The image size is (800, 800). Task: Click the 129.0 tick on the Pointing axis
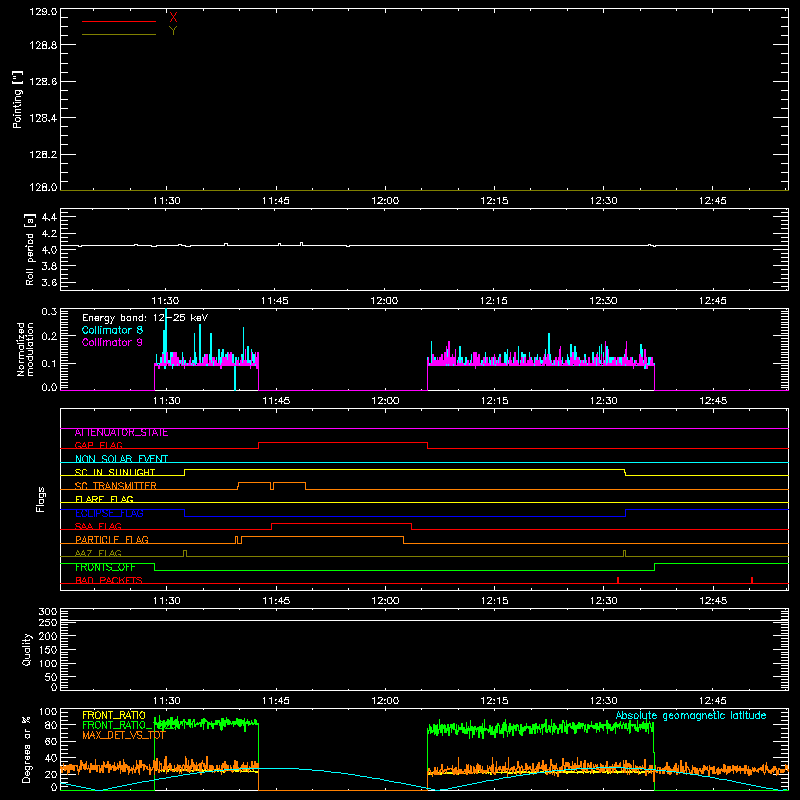43,12
